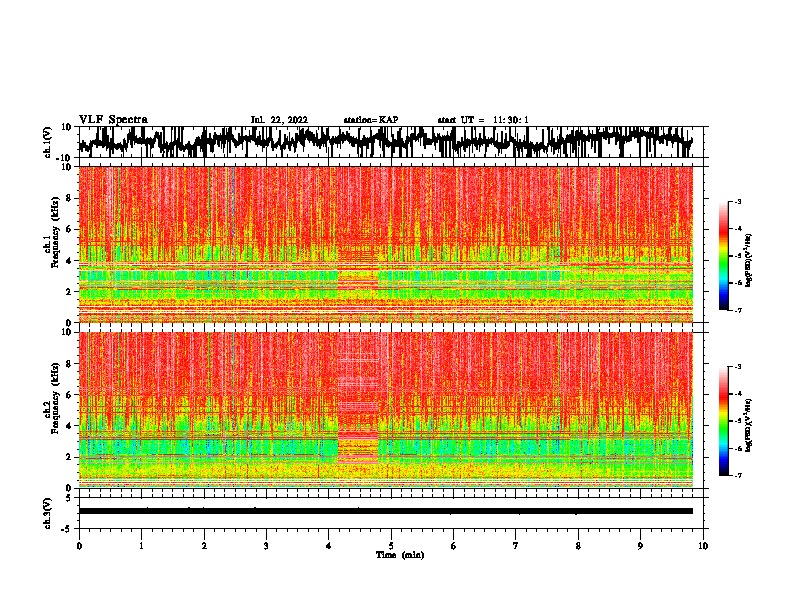Click the ch.1 voltage waveform trace
The width and height of the screenshot is (792, 612).
[385, 142]
